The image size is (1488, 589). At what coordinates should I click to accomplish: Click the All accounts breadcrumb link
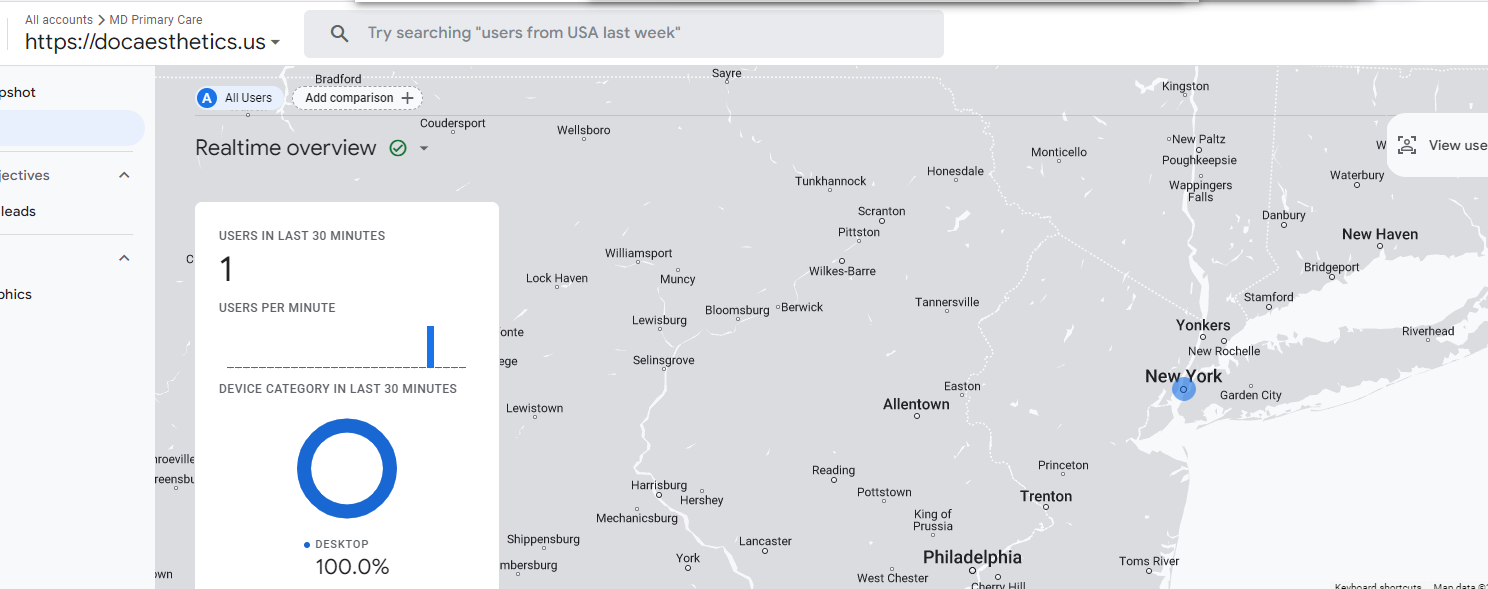pos(59,19)
